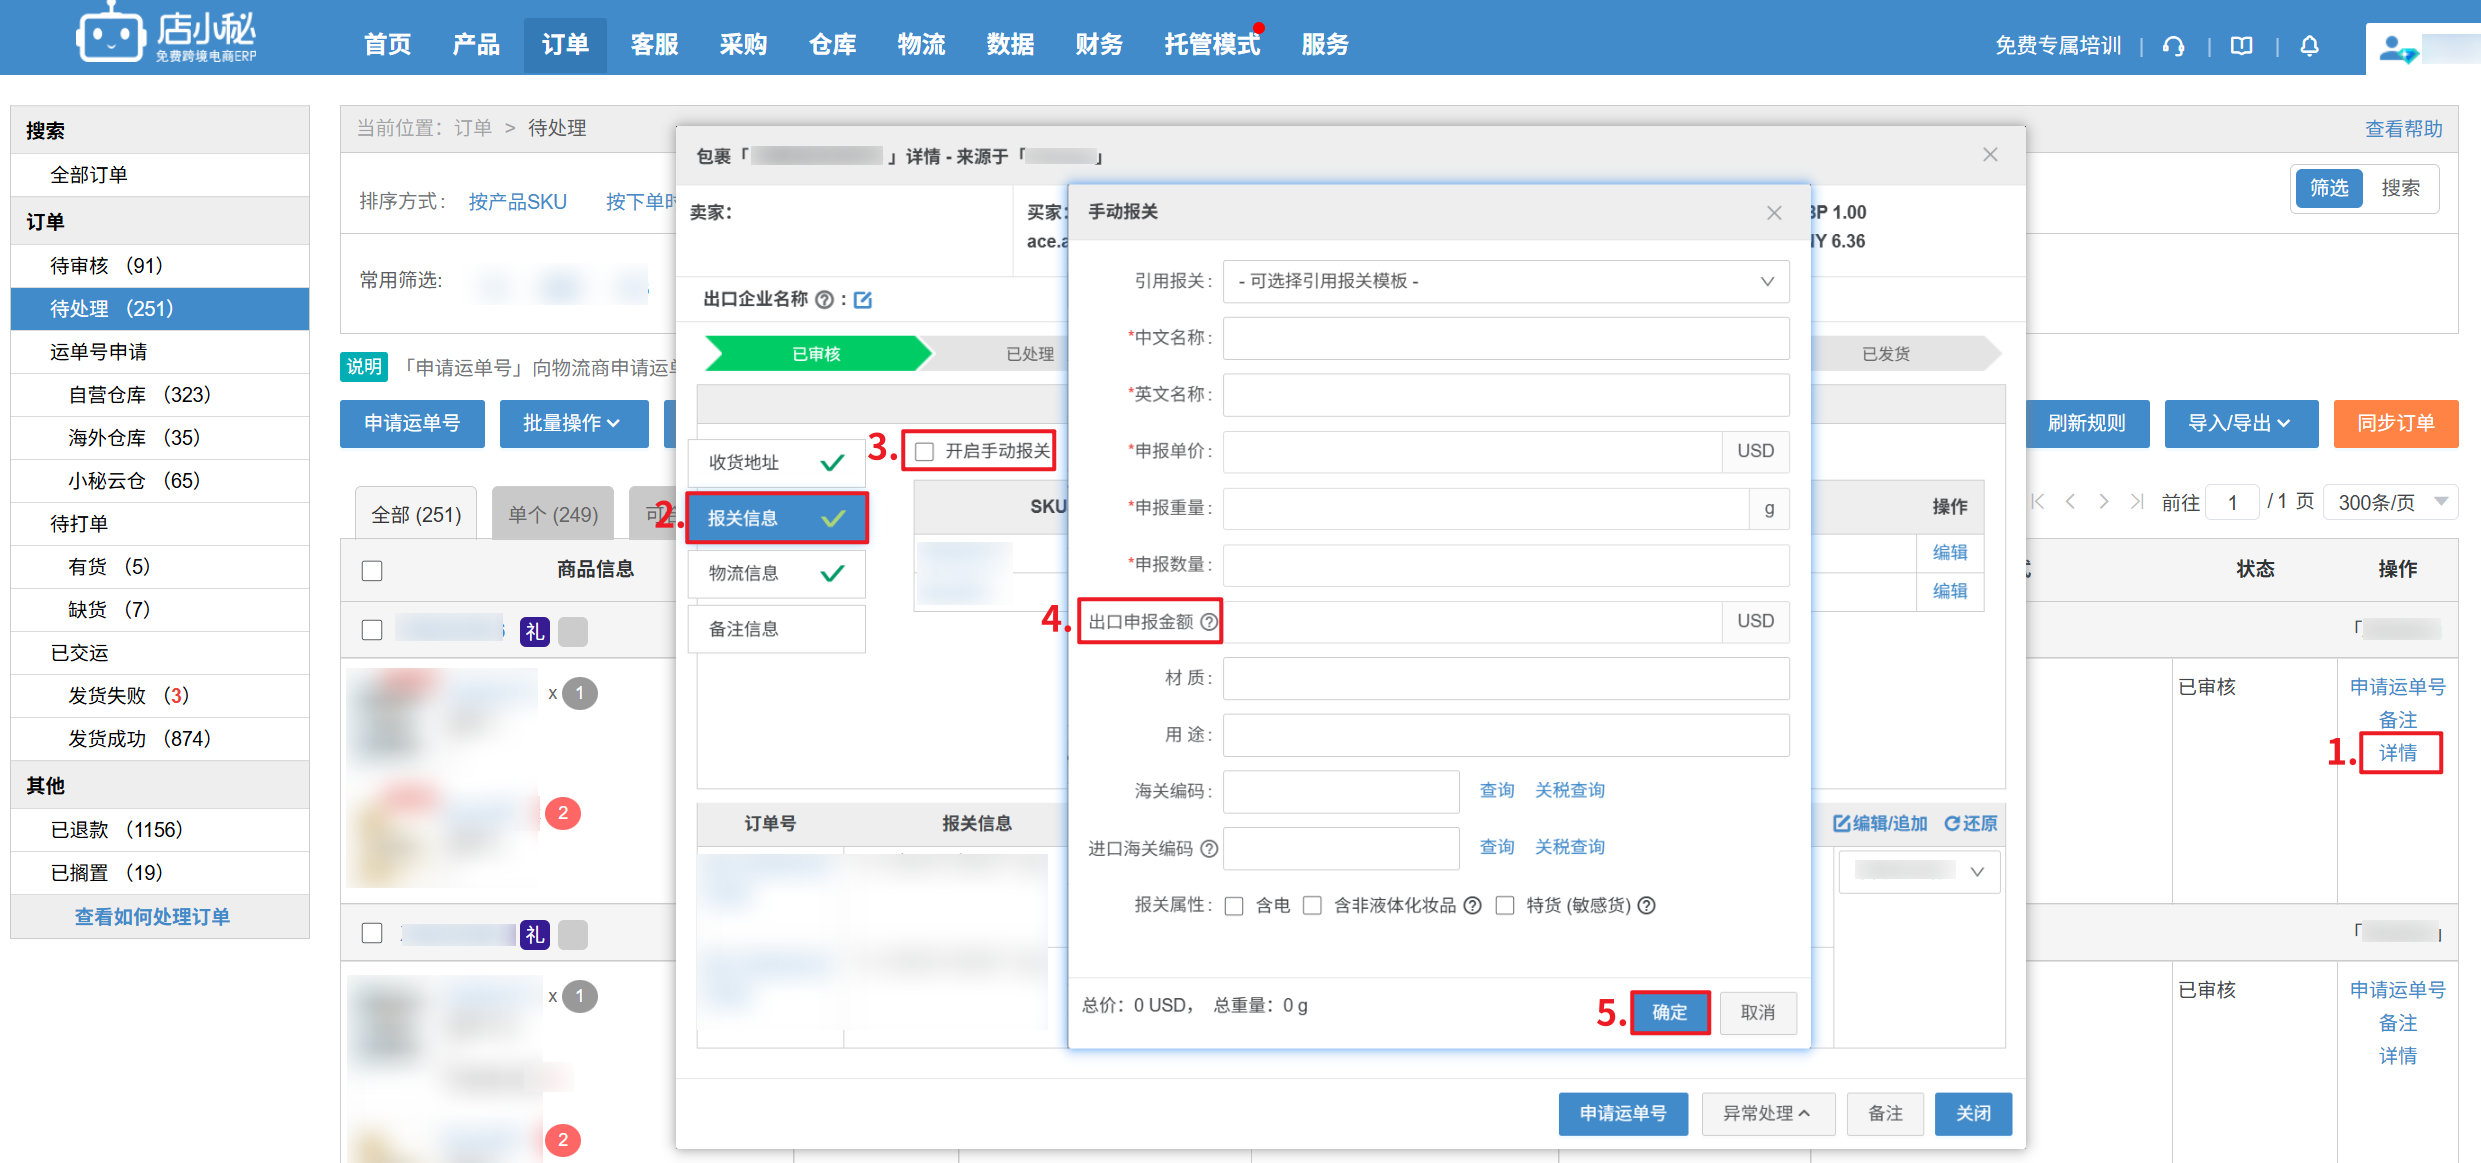This screenshot has width=2481, height=1163.
Task: Click the customer service headset icon
Action: (2173, 46)
